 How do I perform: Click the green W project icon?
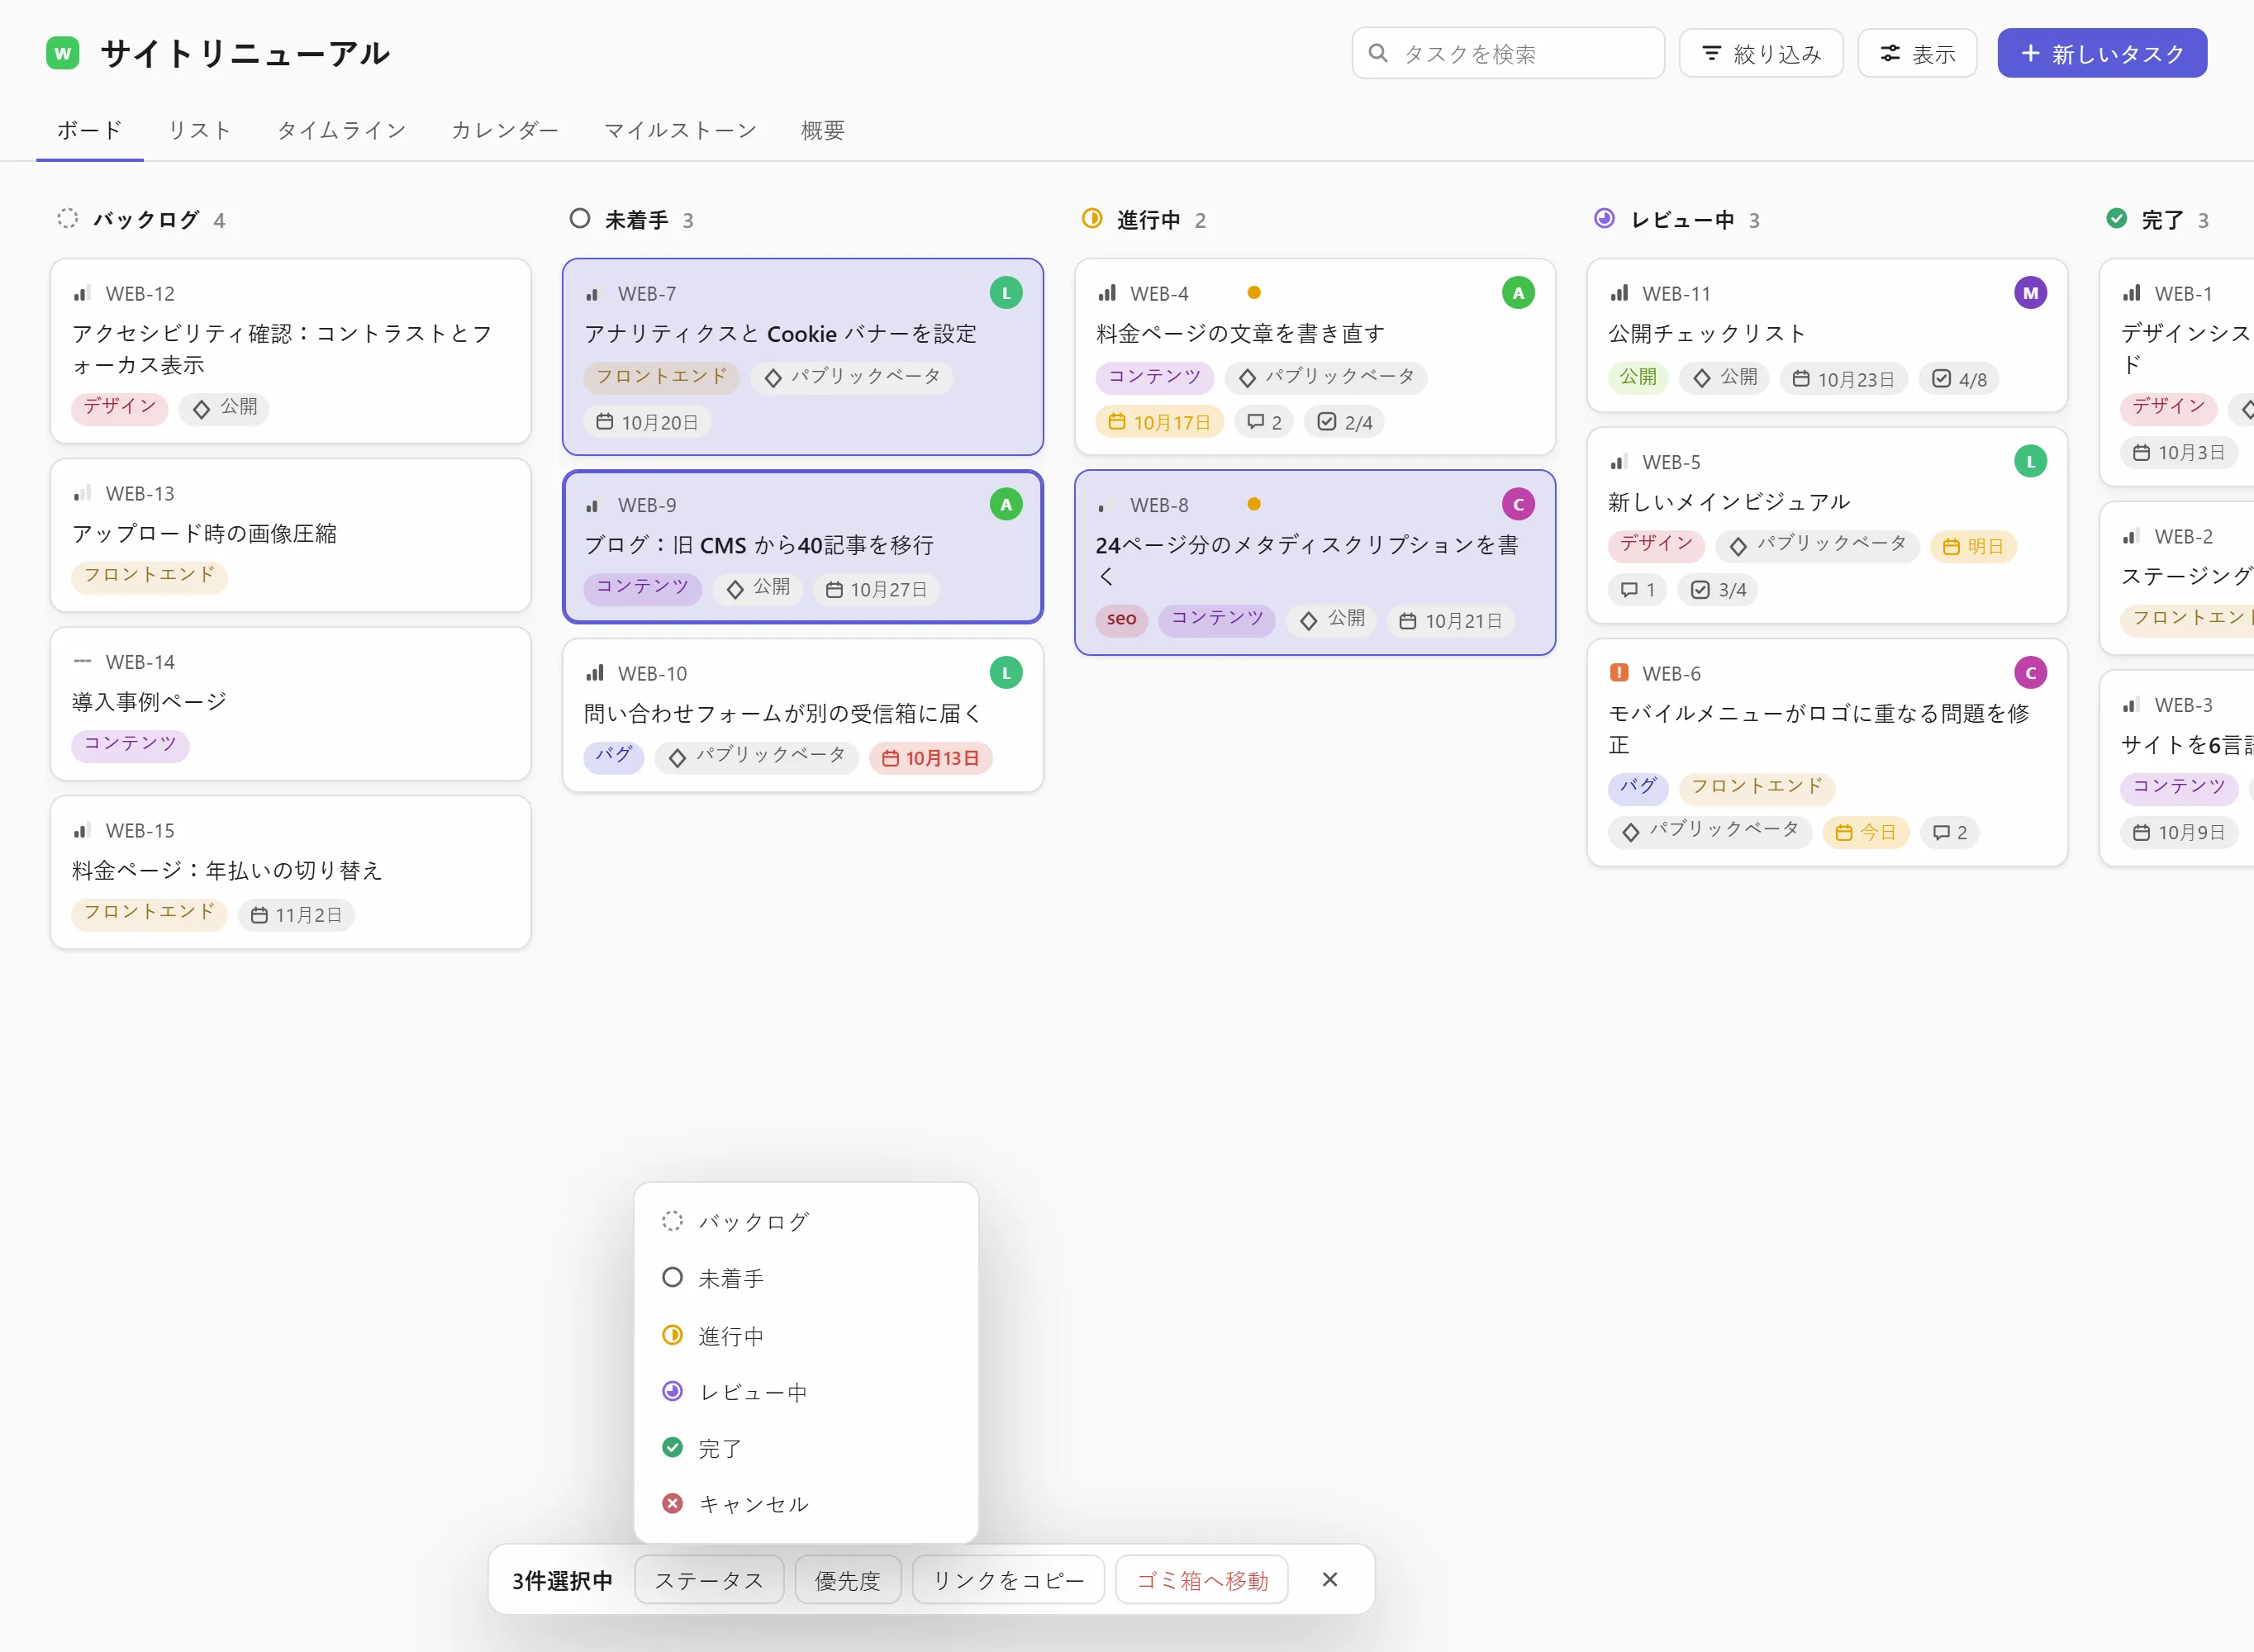63,53
